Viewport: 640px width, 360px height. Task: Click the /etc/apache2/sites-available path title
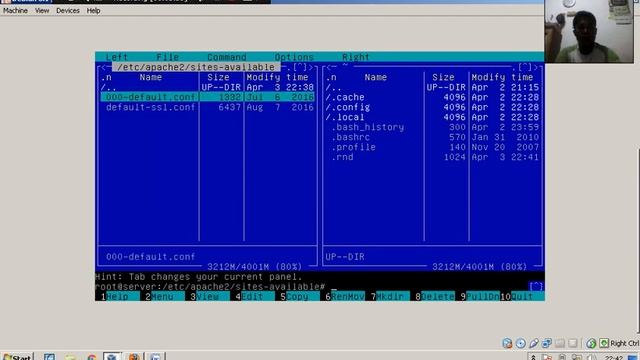[x=196, y=67]
